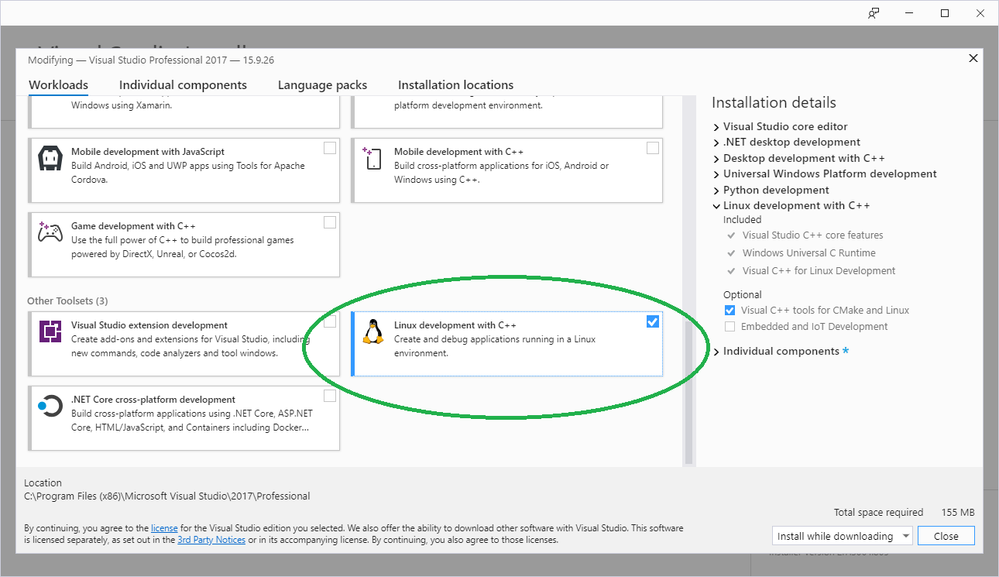Switch to the Language packs tab
Viewport: 999px width, 577px height.
[x=322, y=85]
